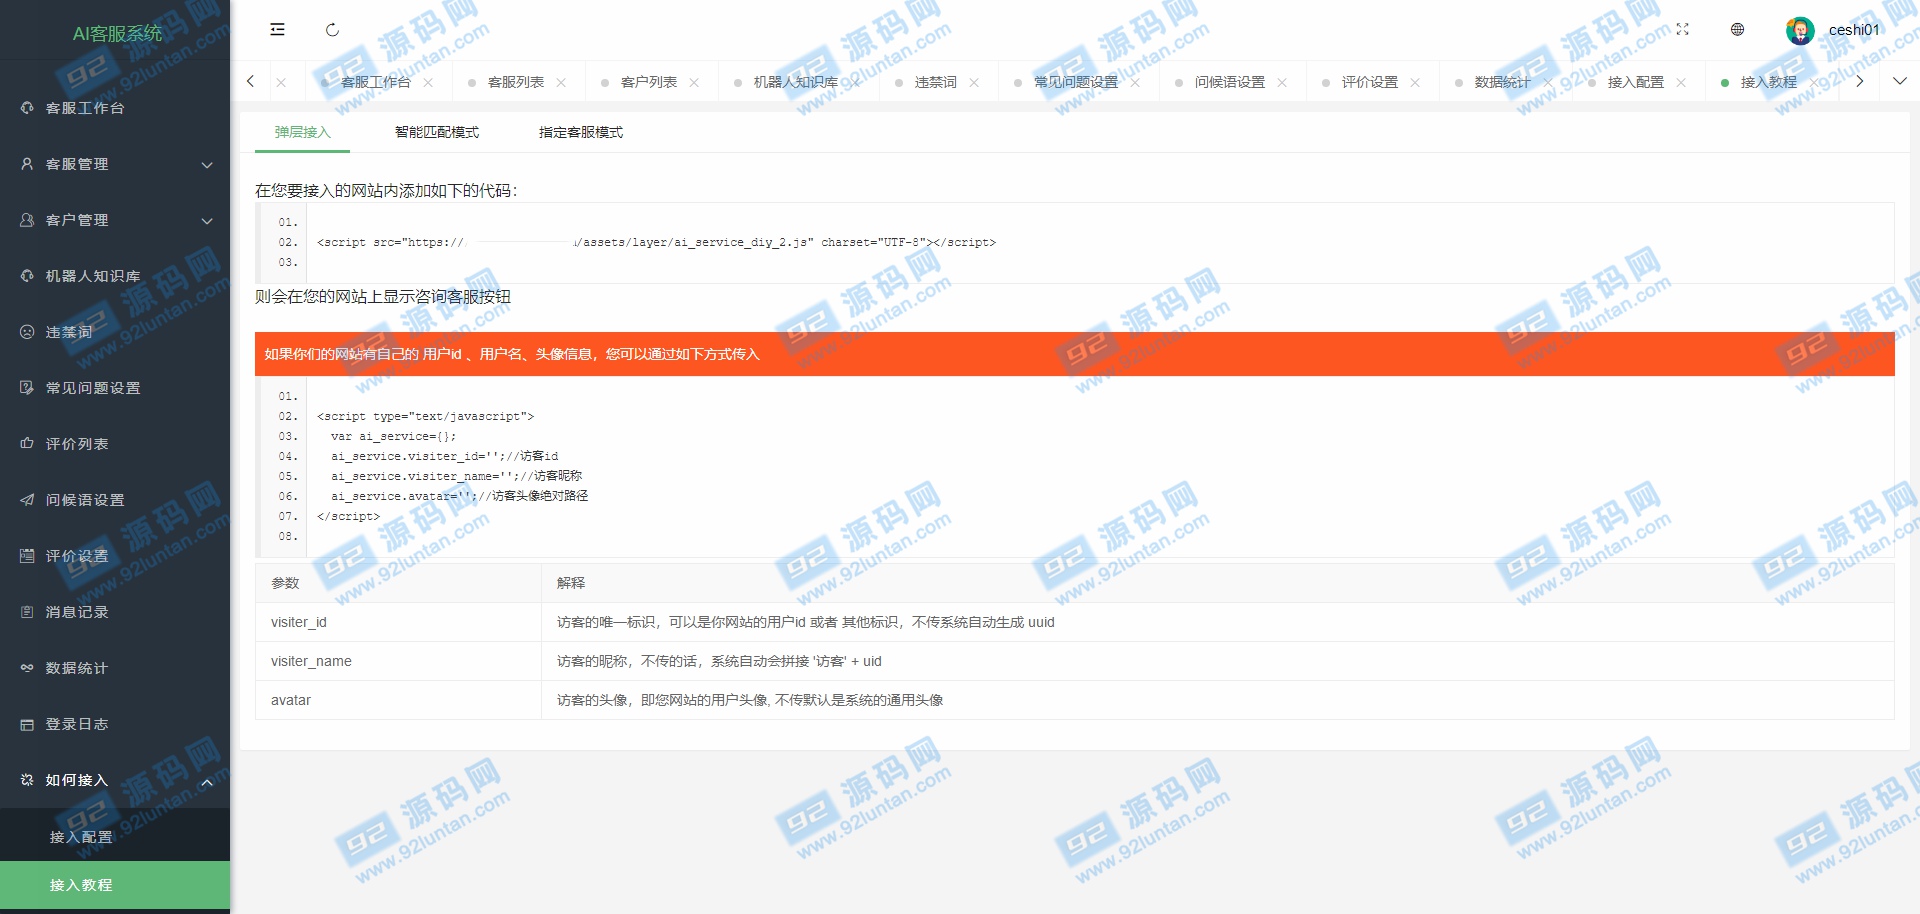Click the visiter_name parameter cell
The height and width of the screenshot is (914, 1920).
click(x=398, y=661)
